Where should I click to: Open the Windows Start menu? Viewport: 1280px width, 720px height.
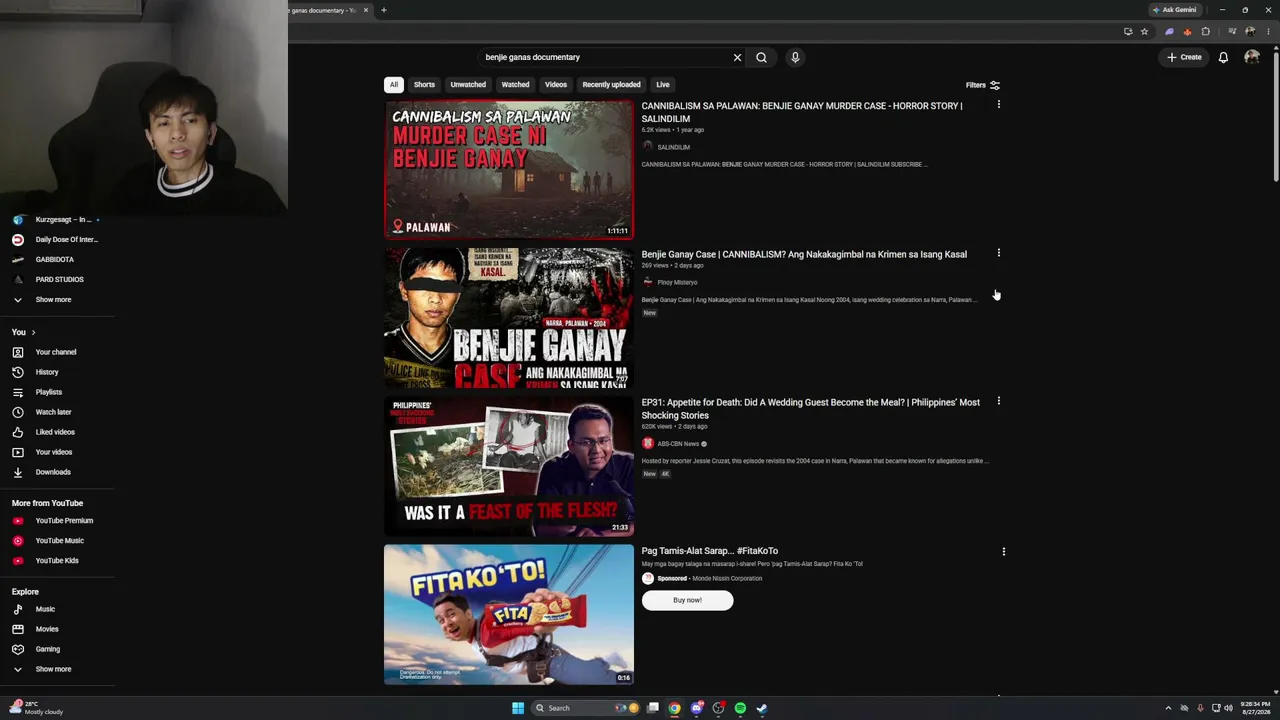point(518,708)
